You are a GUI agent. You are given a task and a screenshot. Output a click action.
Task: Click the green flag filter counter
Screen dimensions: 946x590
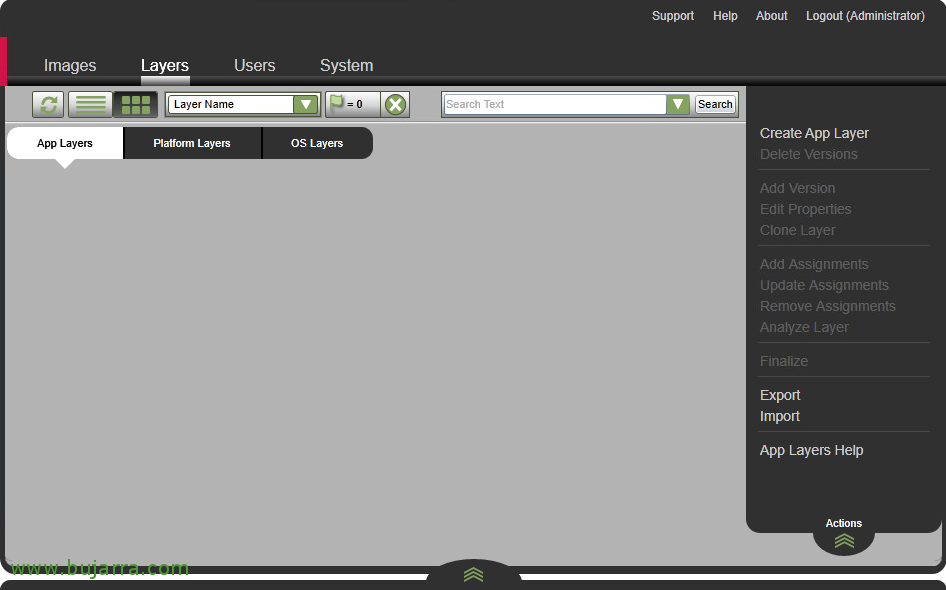[x=353, y=104]
